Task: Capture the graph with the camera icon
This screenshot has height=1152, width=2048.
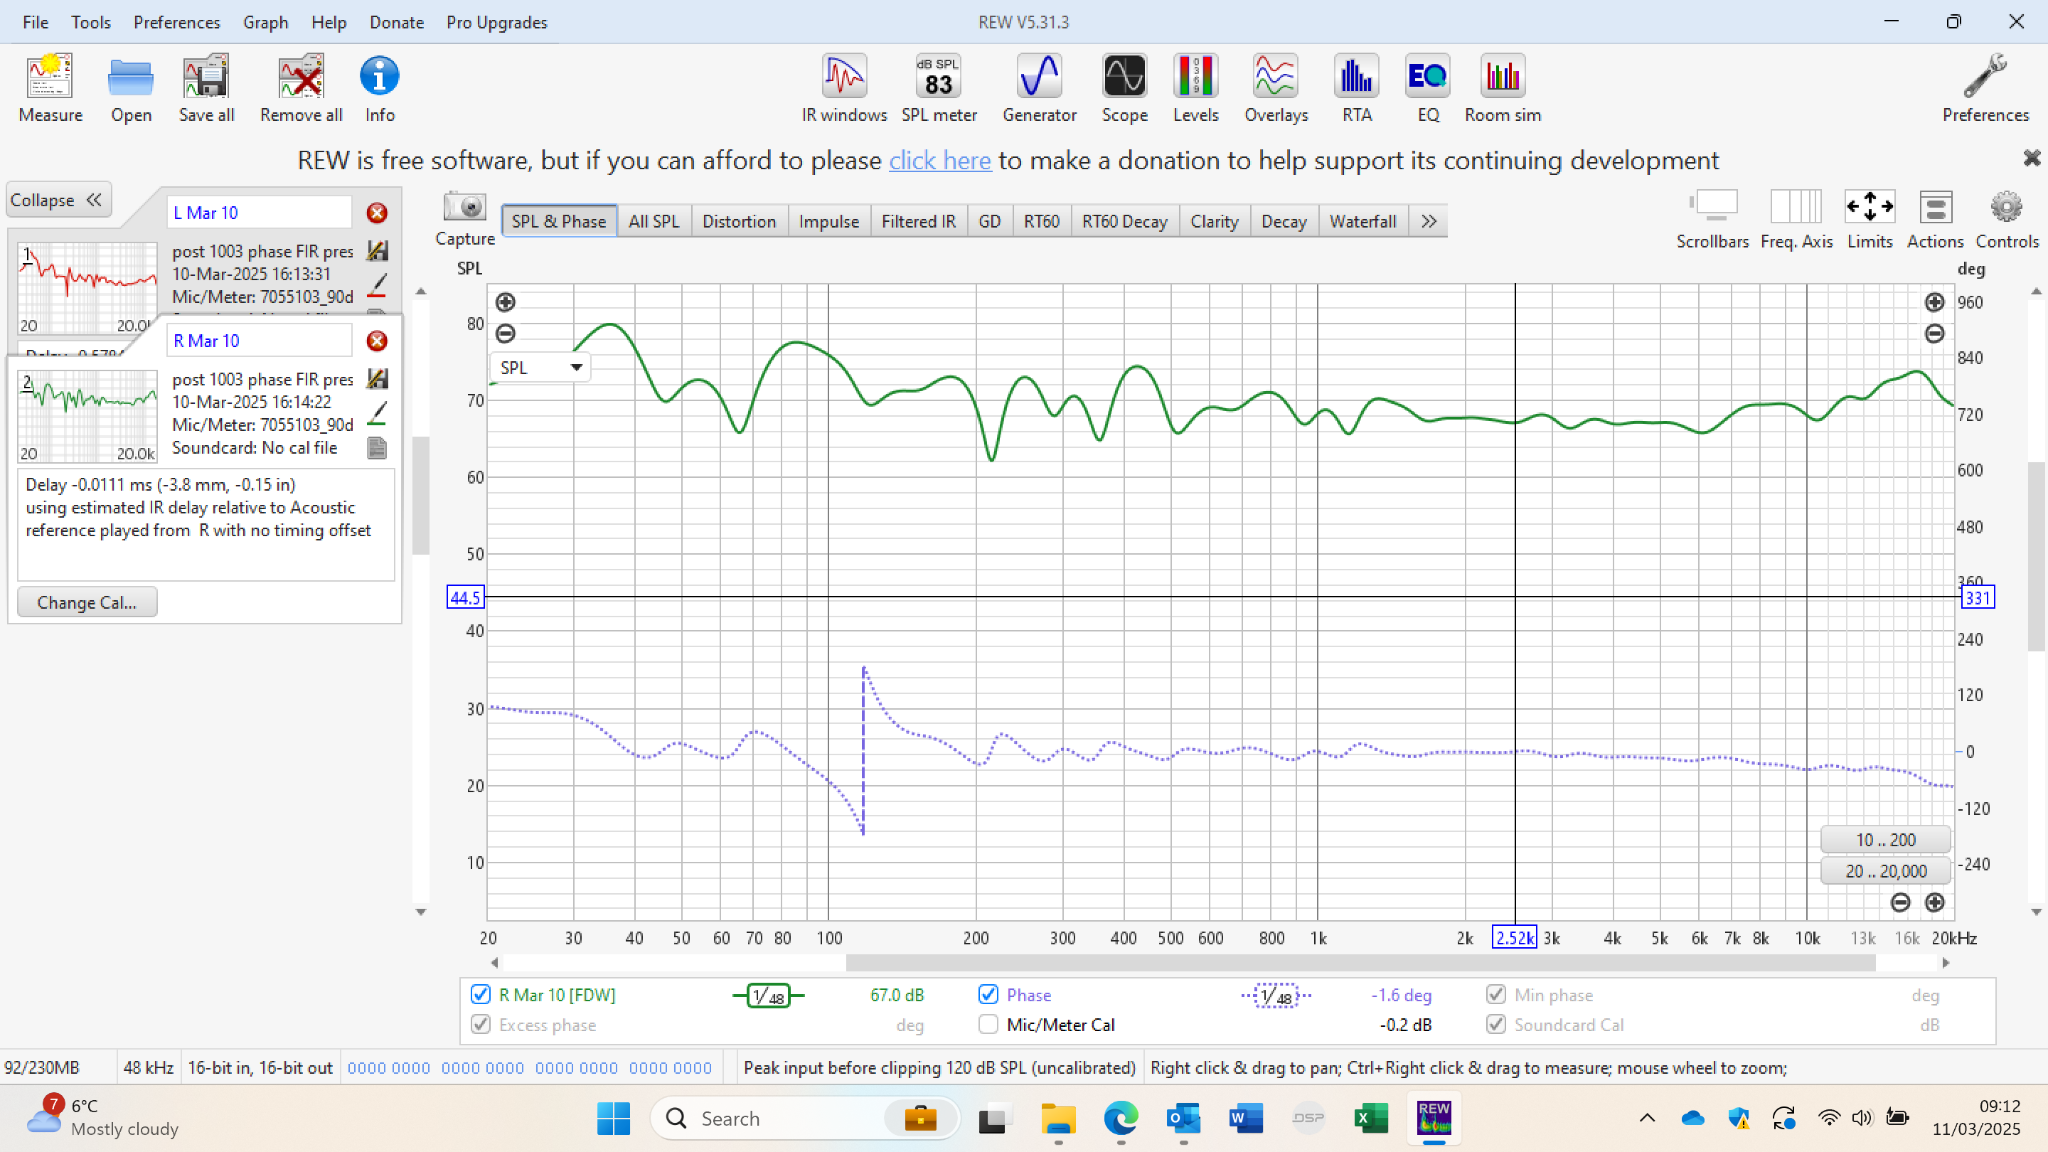Action: pyautogui.click(x=464, y=207)
